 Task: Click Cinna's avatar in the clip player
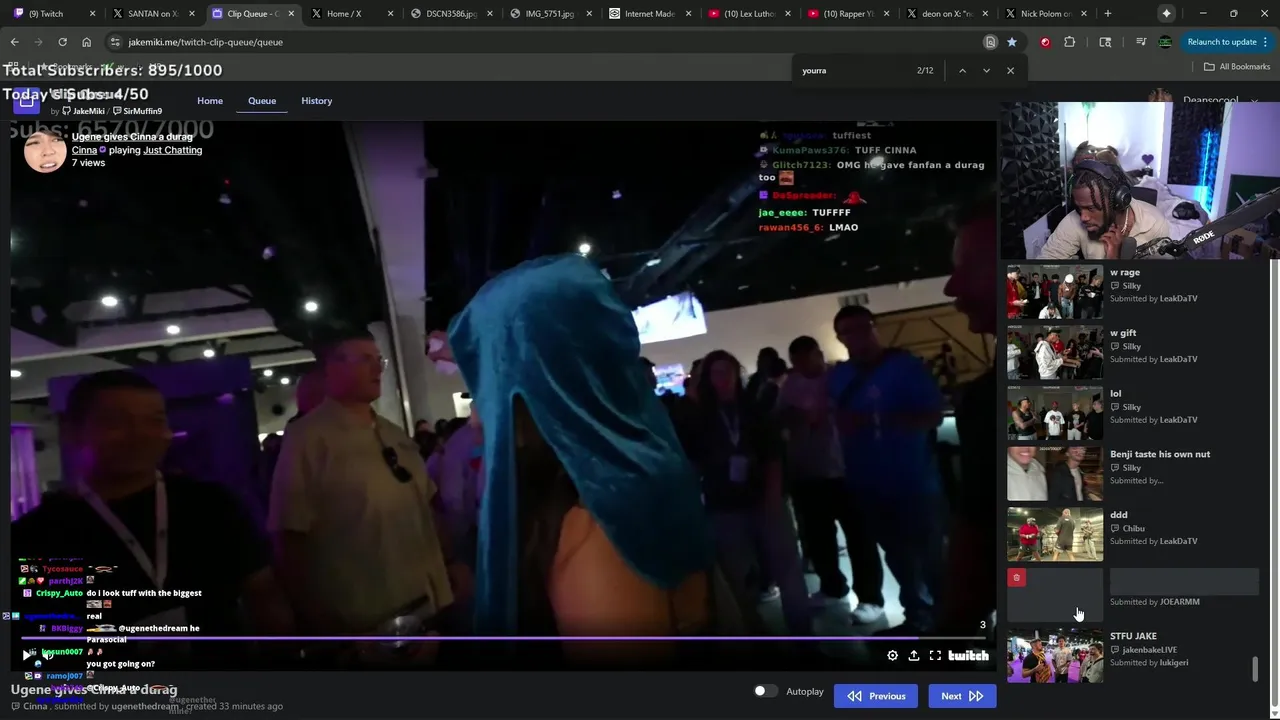[x=45, y=151]
